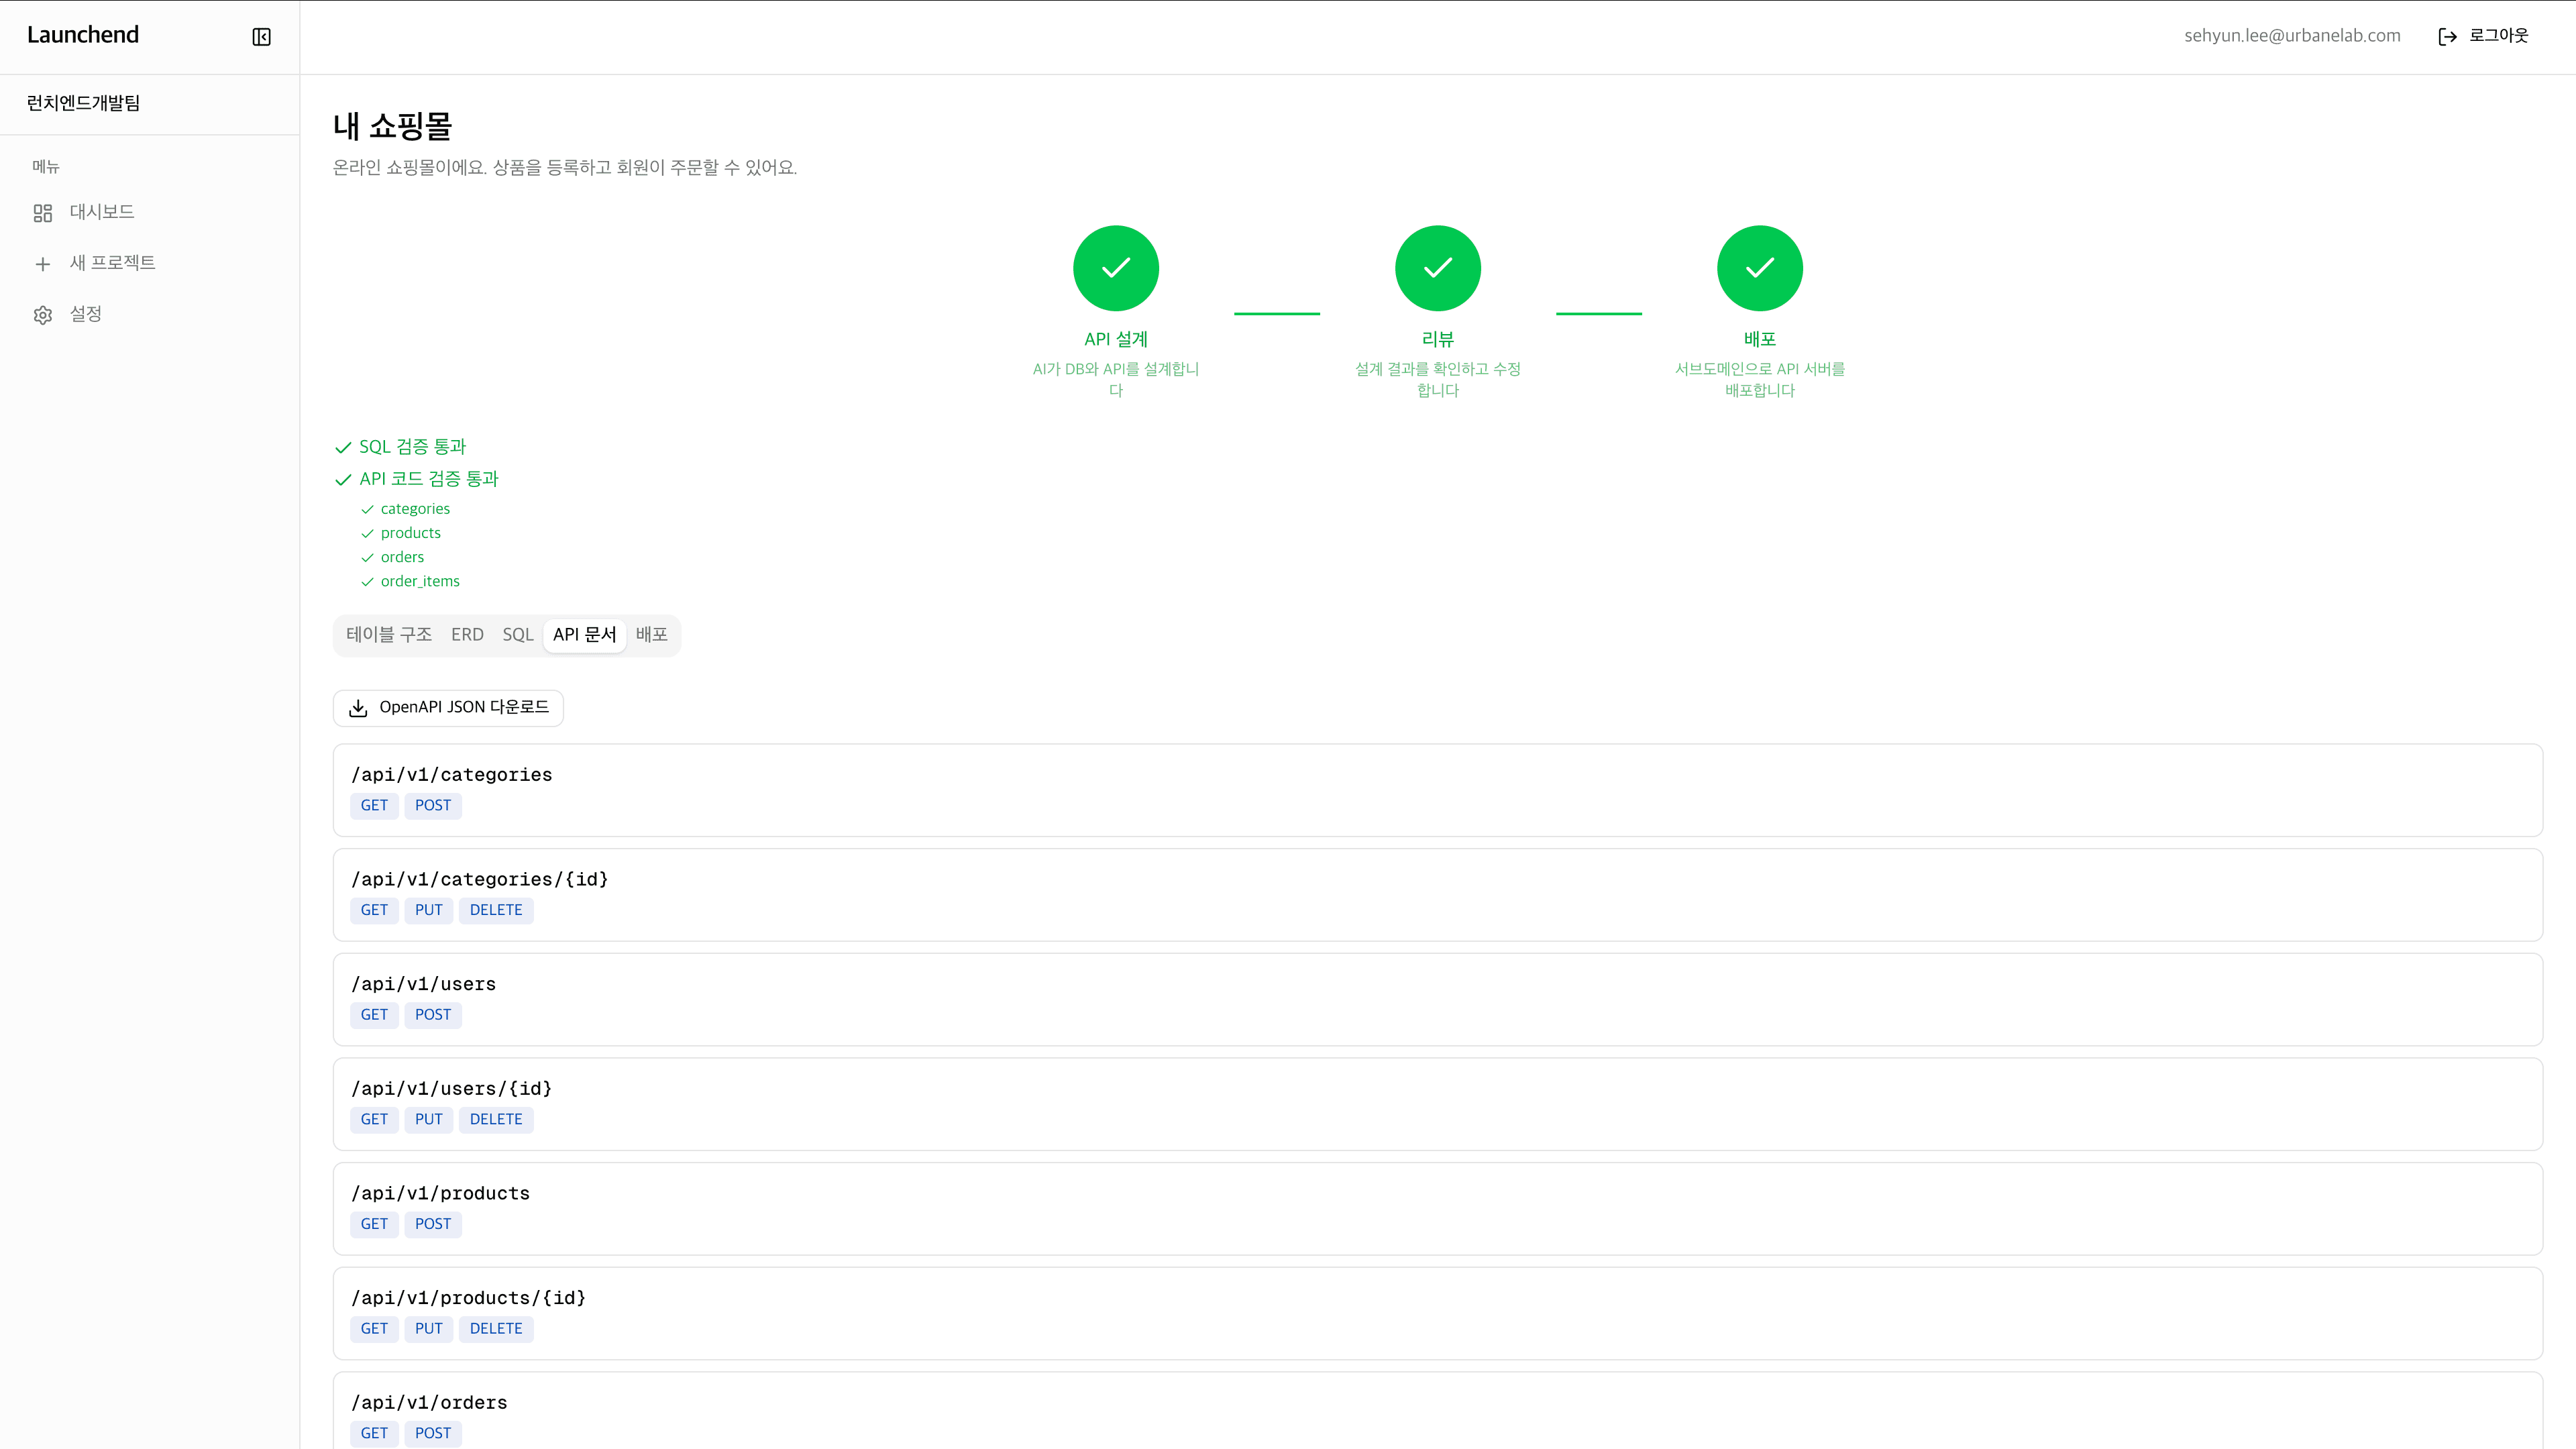Click the 로그아웃 button

pos(2484,36)
